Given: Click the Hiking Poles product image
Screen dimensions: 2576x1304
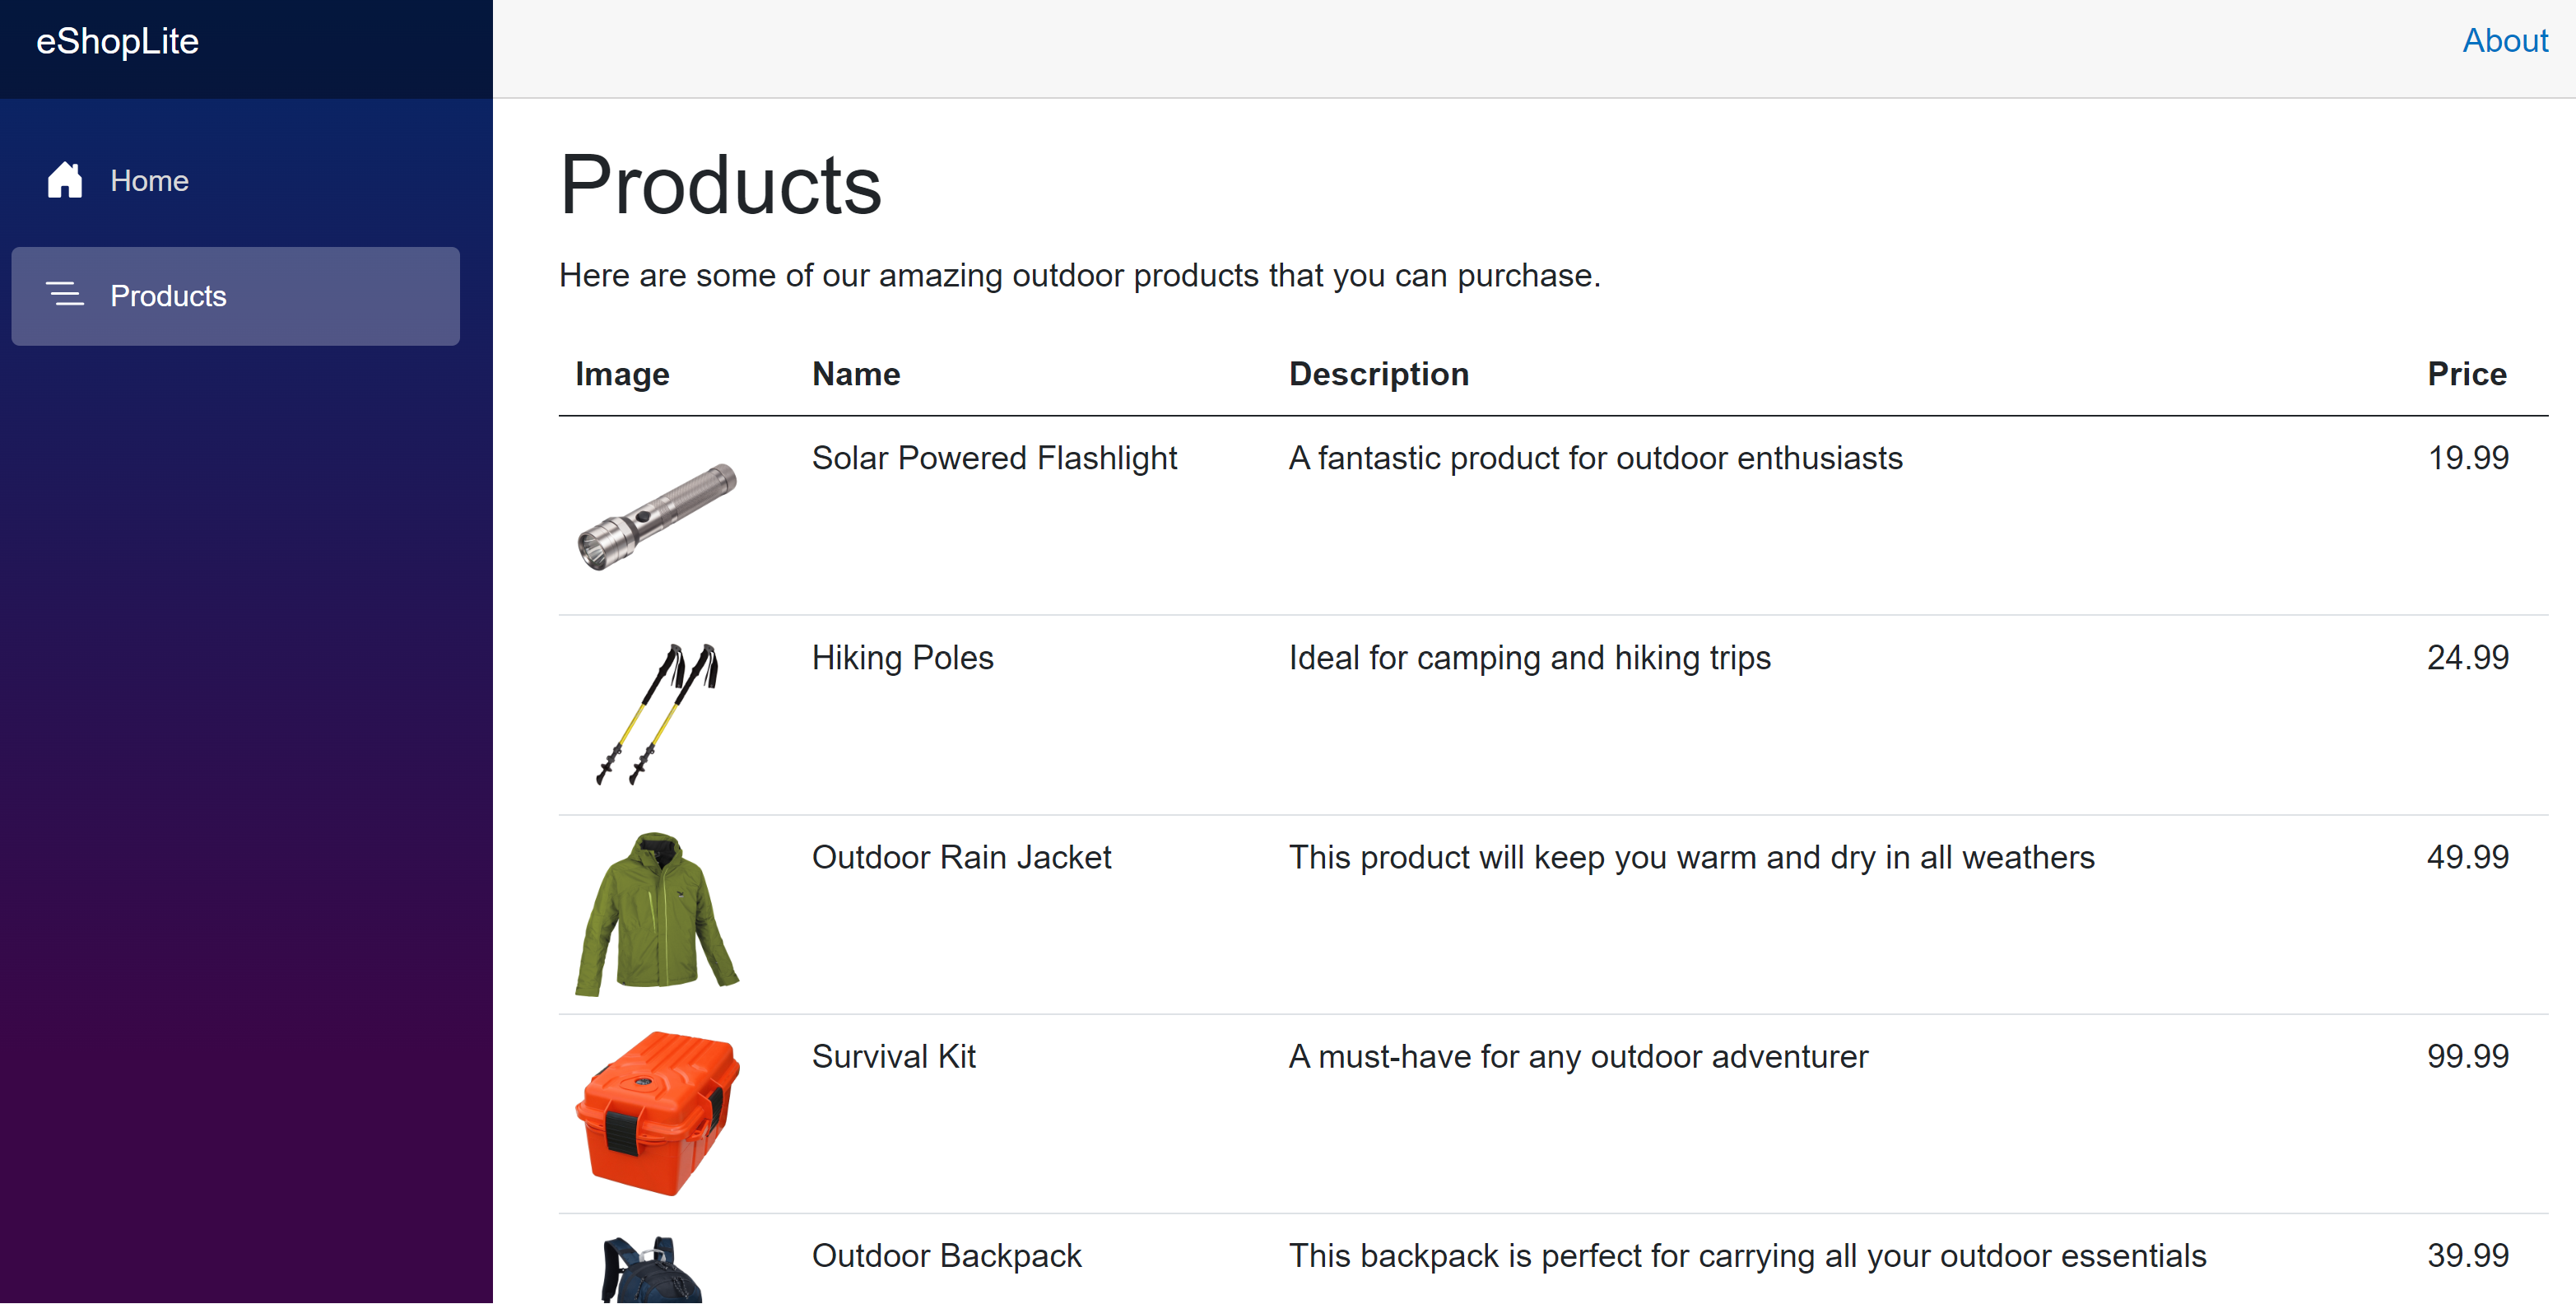Looking at the screenshot, I should click(x=657, y=714).
